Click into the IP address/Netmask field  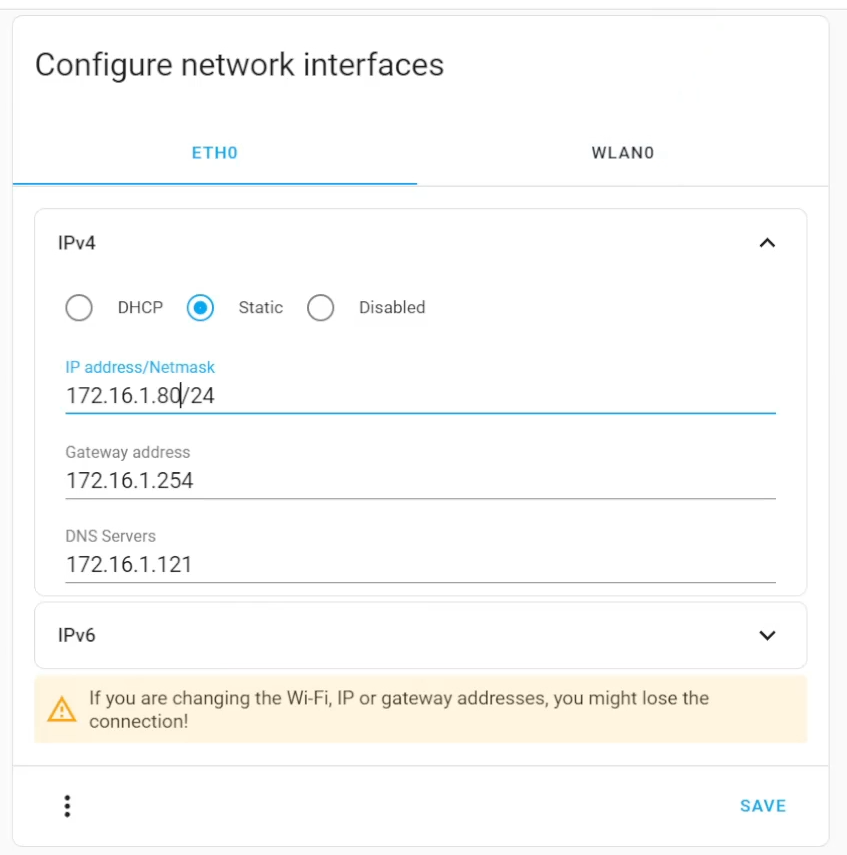tap(420, 396)
